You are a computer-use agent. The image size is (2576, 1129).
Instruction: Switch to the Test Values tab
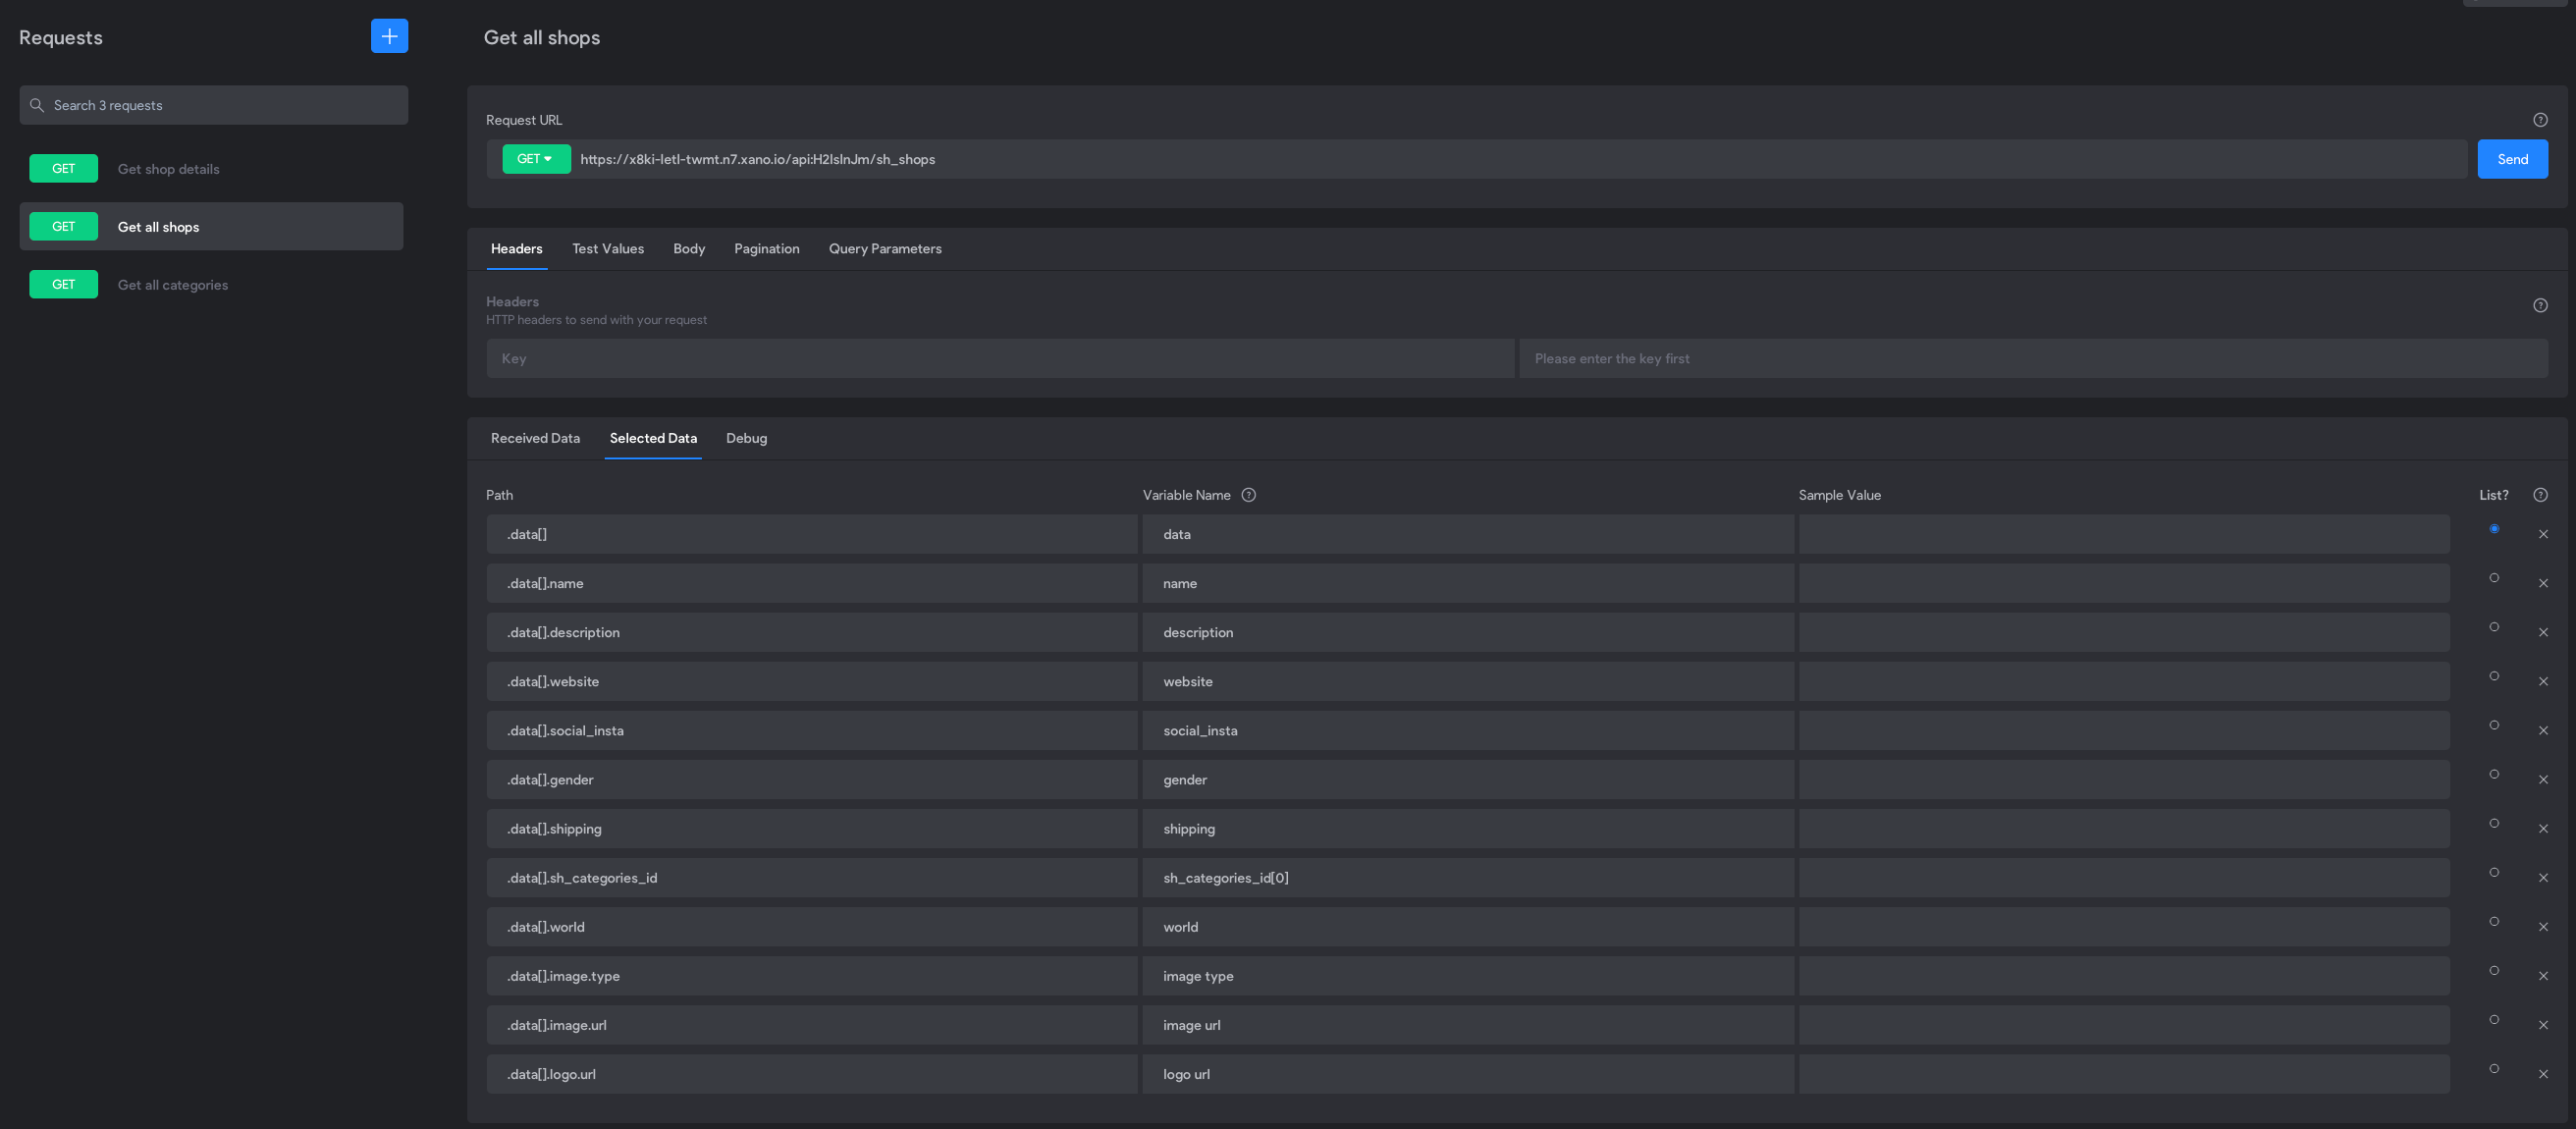coord(607,249)
